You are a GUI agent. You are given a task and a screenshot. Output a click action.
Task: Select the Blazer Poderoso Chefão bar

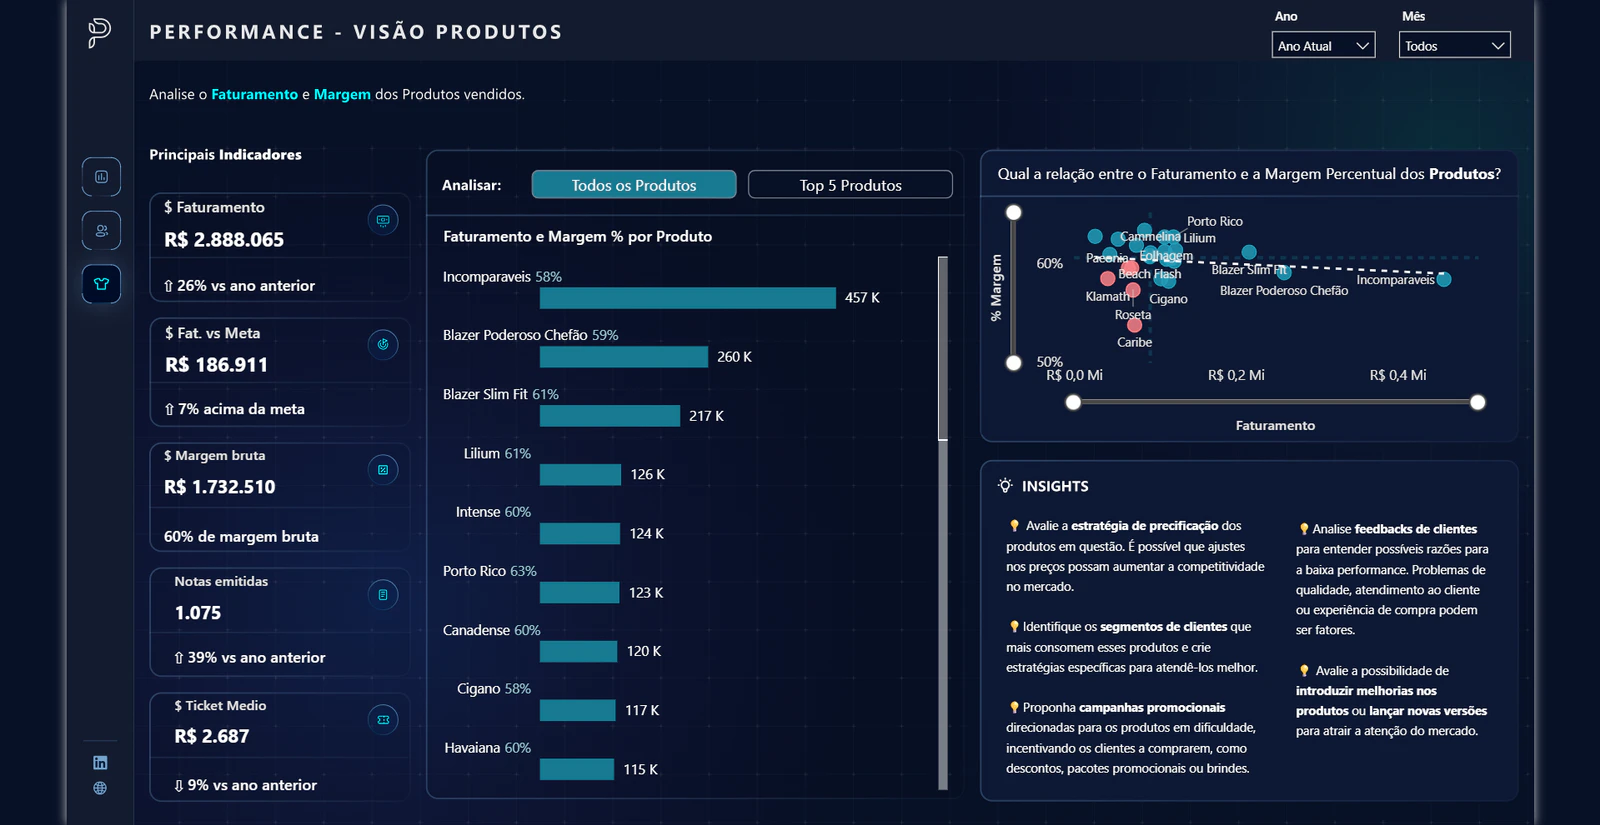pyautogui.click(x=624, y=357)
